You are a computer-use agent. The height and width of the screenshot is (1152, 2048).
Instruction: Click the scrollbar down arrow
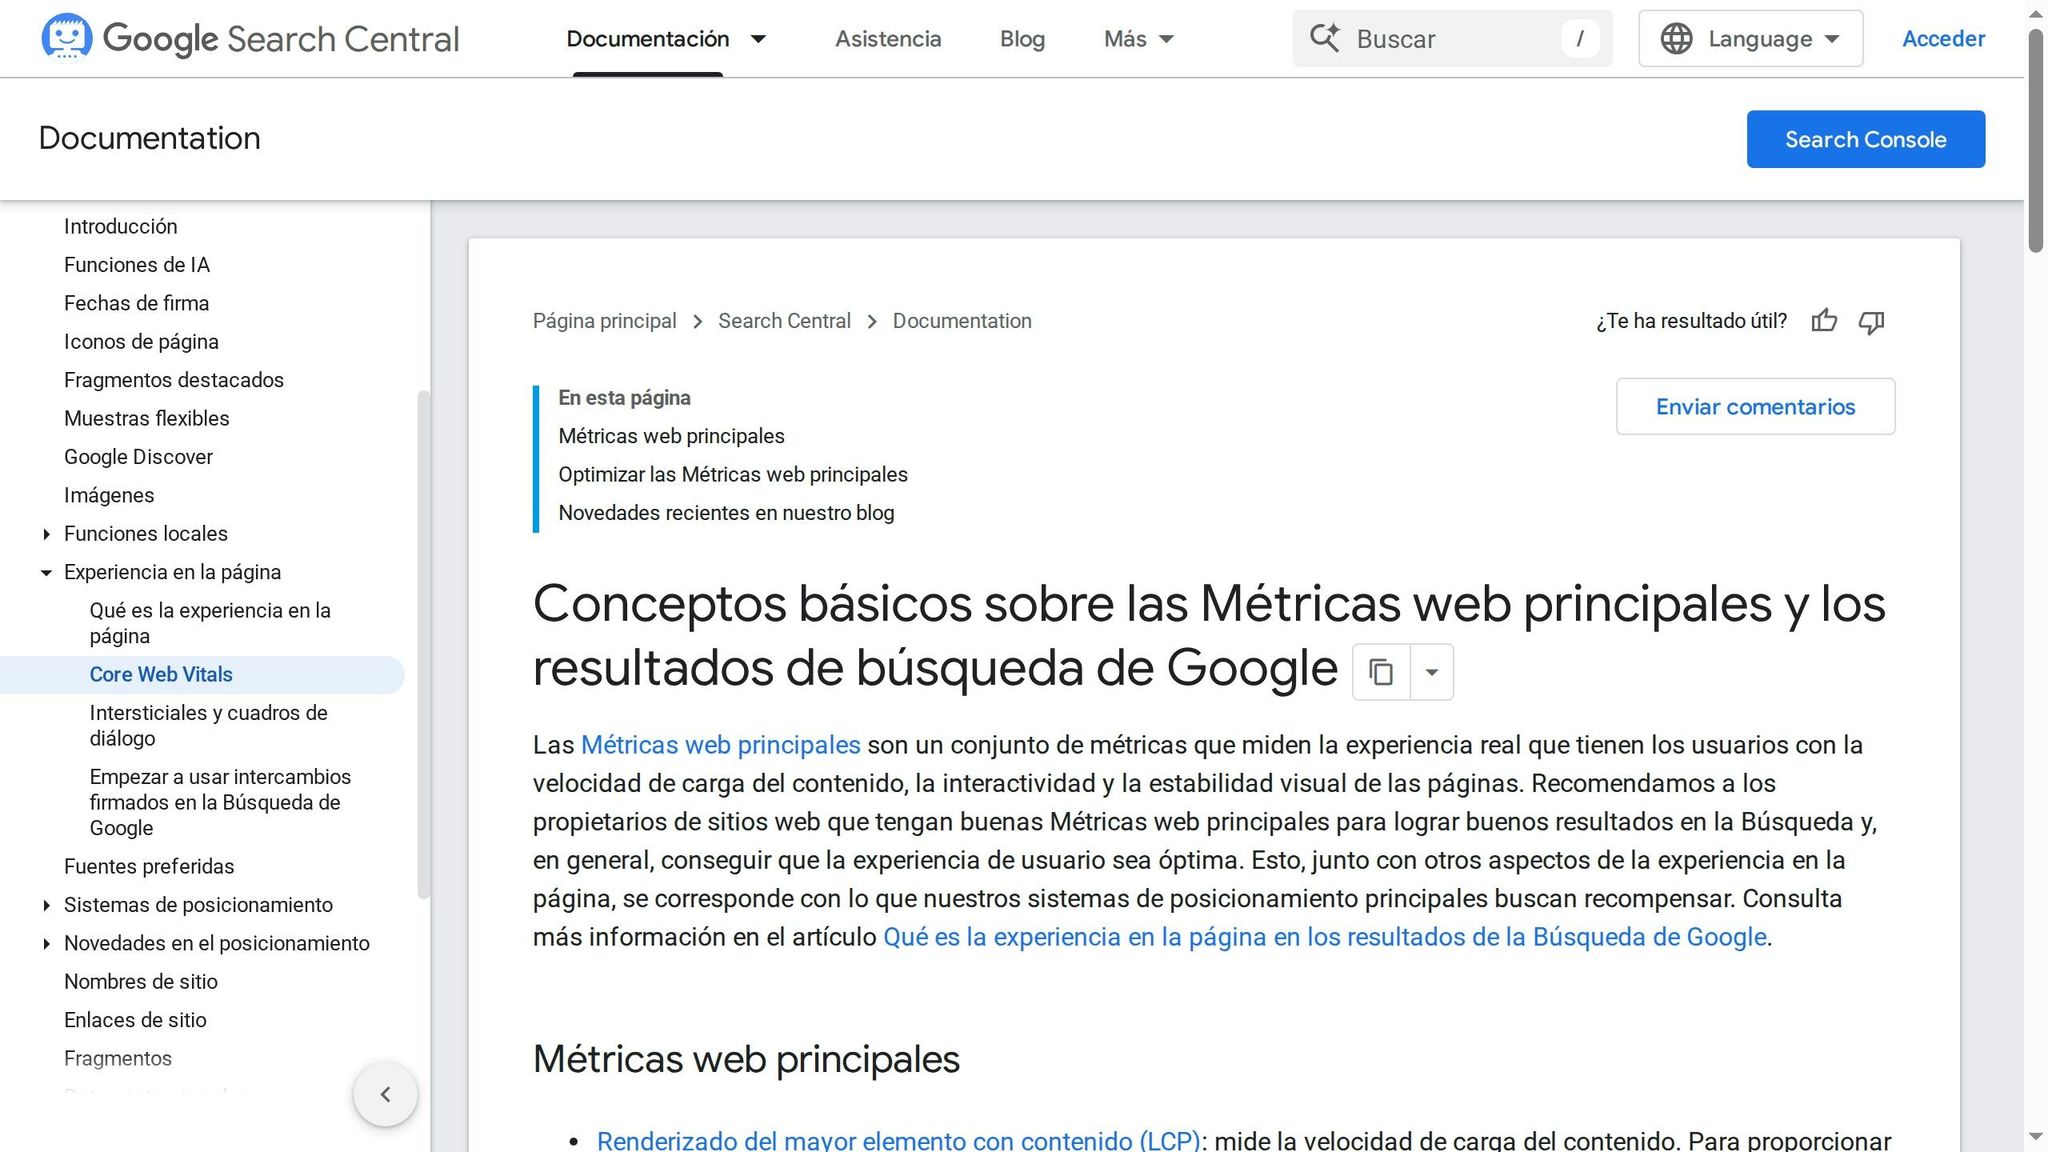2036,1138
